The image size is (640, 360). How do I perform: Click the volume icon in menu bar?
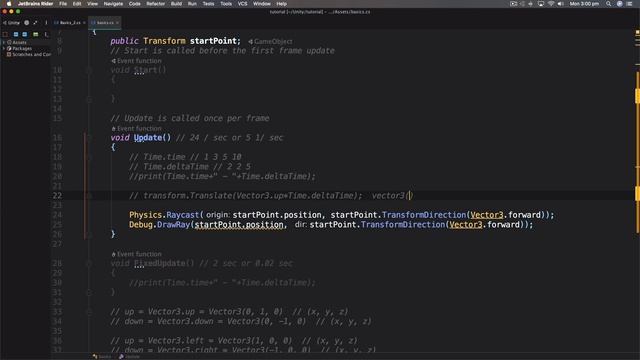[x=560, y=4]
